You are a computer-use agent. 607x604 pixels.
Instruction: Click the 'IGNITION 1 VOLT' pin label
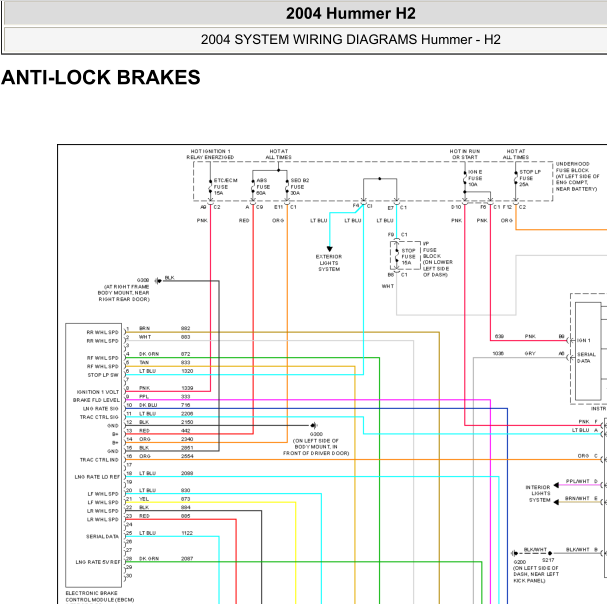pyautogui.click(x=98, y=392)
